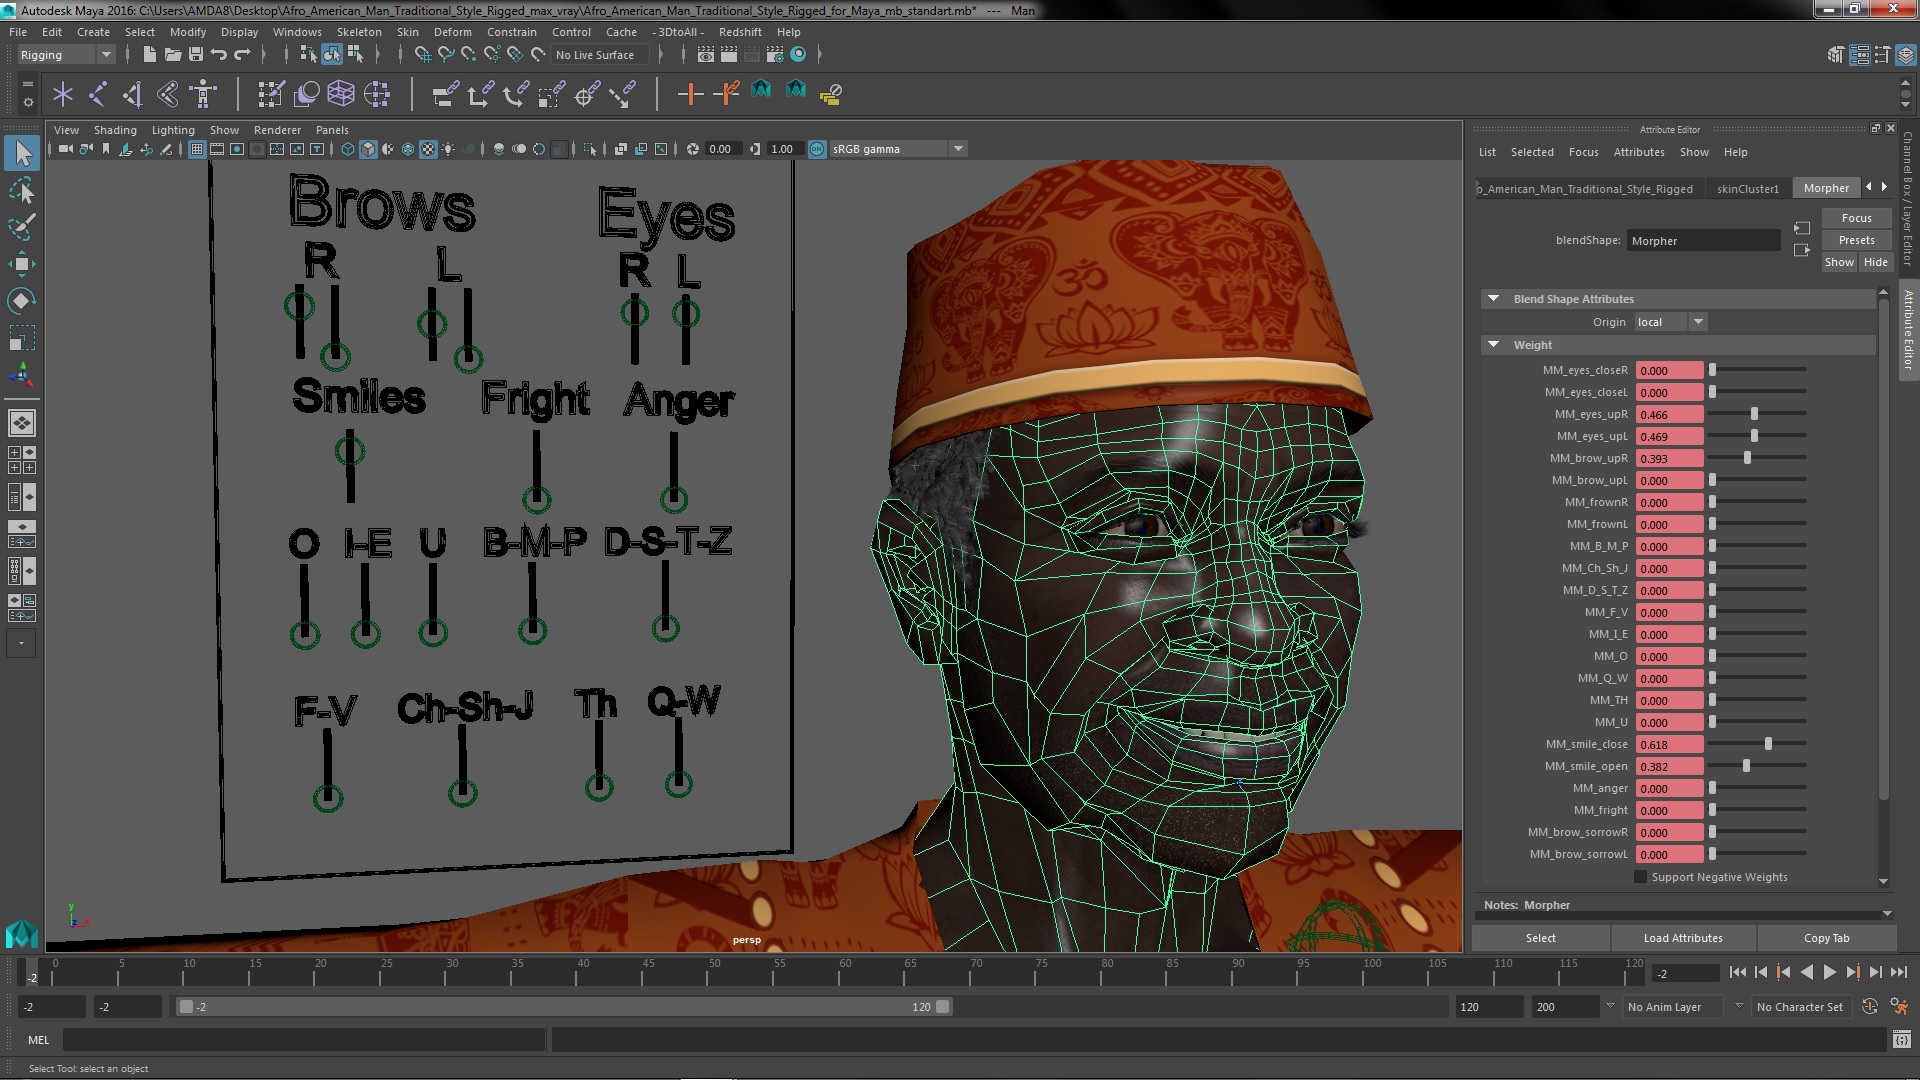The height and width of the screenshot is (1080, 1920).
Task: Collapse the Blend Shape Attributes section
Action: [1493, 299]
